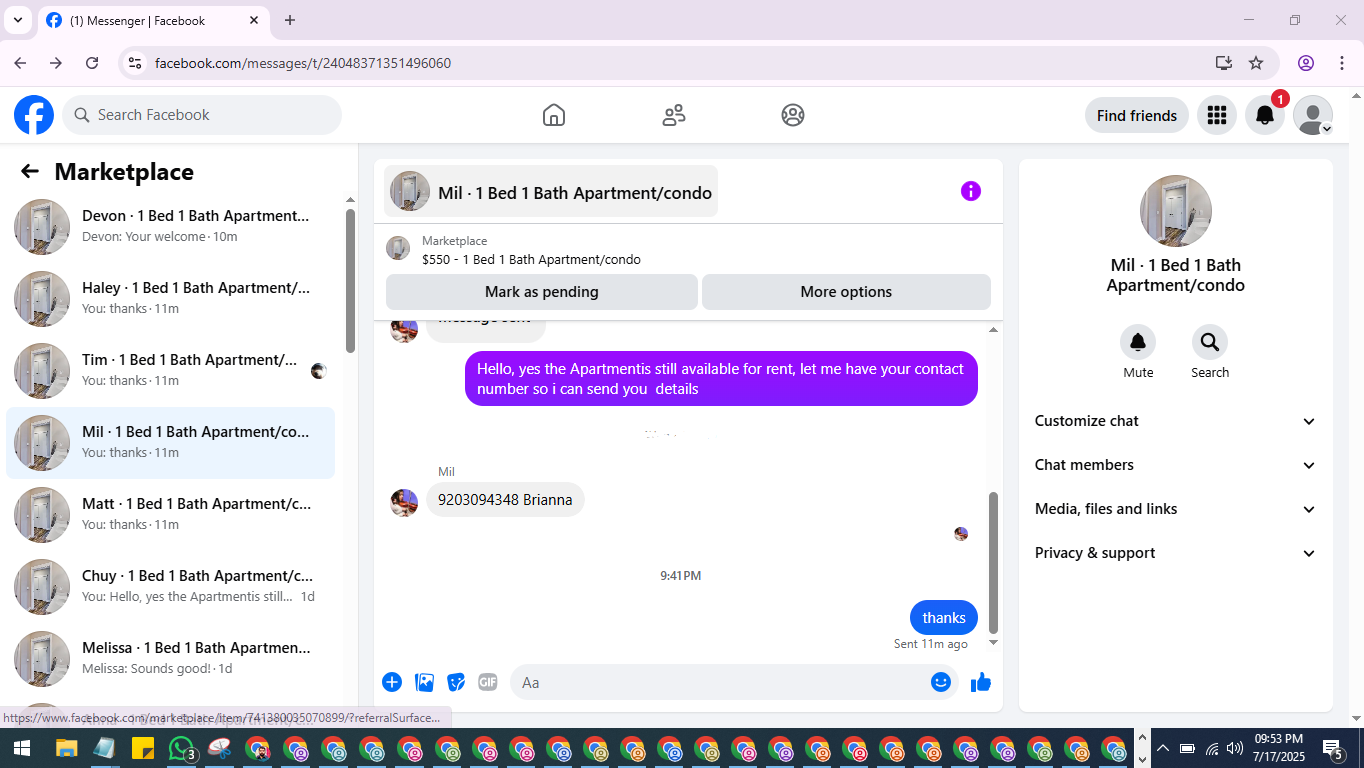Open the Mil chat header title
Image resolution: width=1364 pixels, height=768 pixels.
tap(551, 191)
